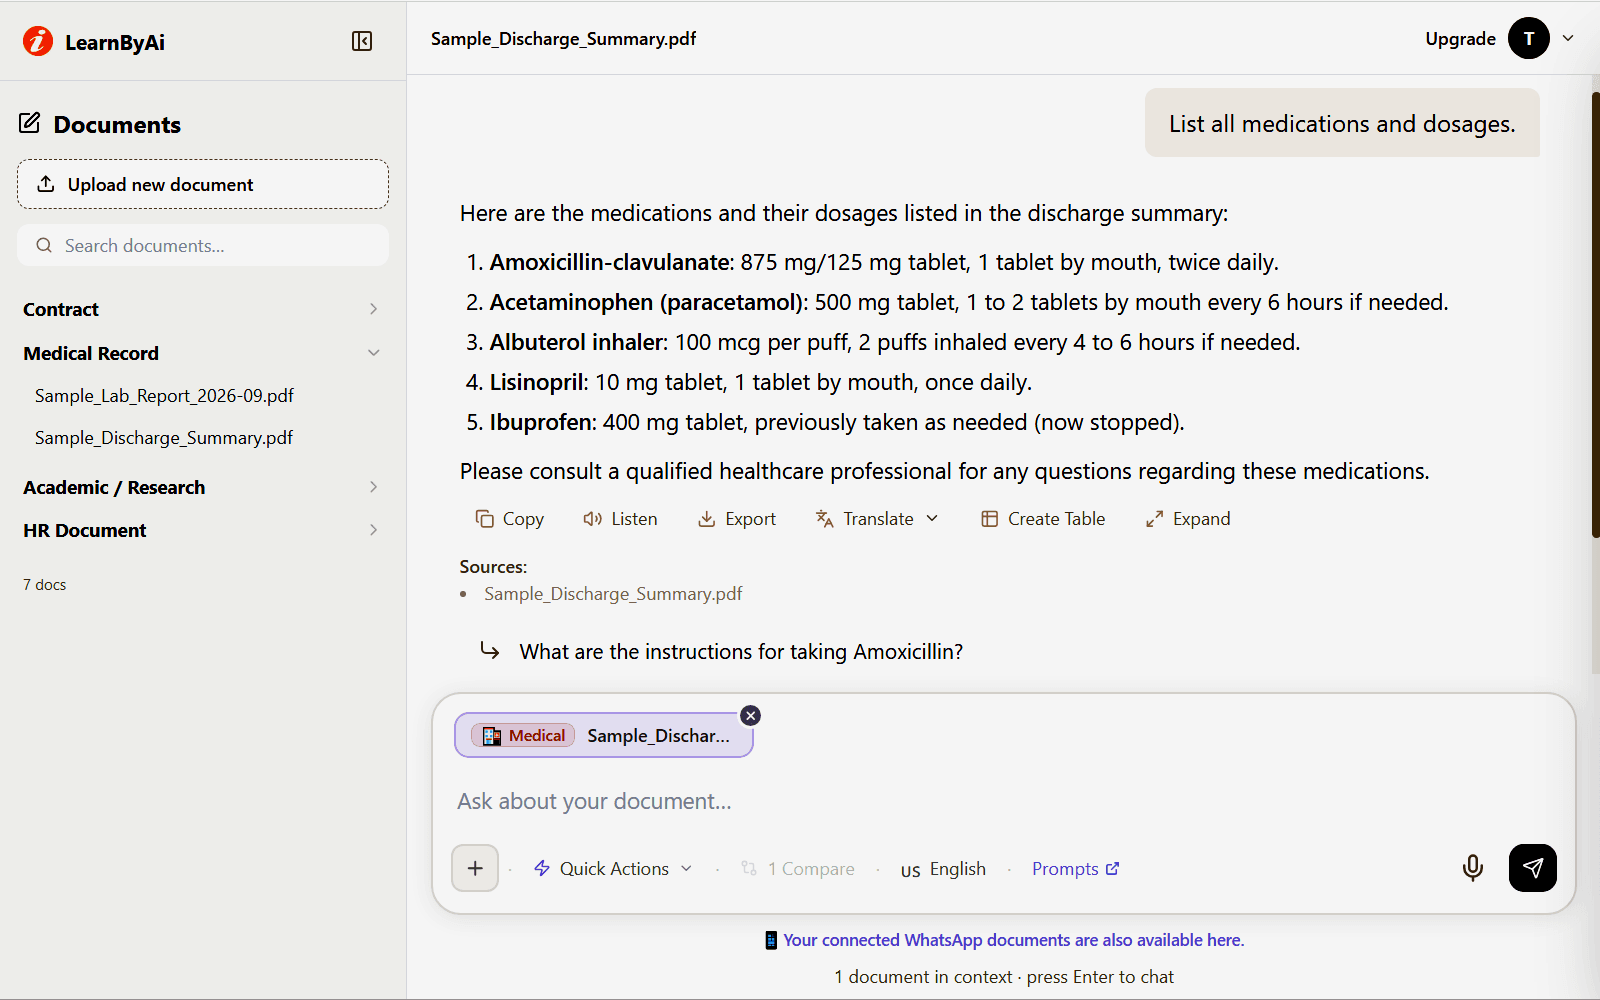The height and width of the screenshot is (1000, 1600).
Task: Open the account dropdown chevron
Action: pyautogui.click(x=1568, y=38)
